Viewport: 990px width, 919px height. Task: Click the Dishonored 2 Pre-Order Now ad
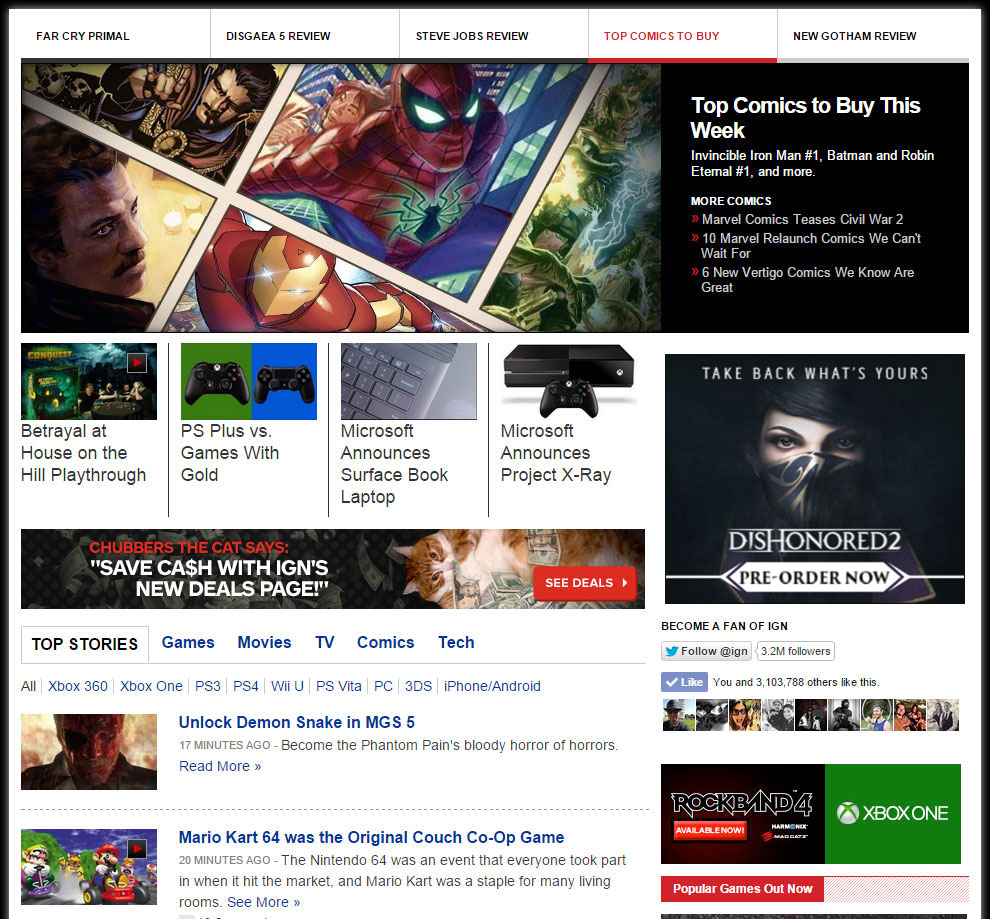coord(814,578)
